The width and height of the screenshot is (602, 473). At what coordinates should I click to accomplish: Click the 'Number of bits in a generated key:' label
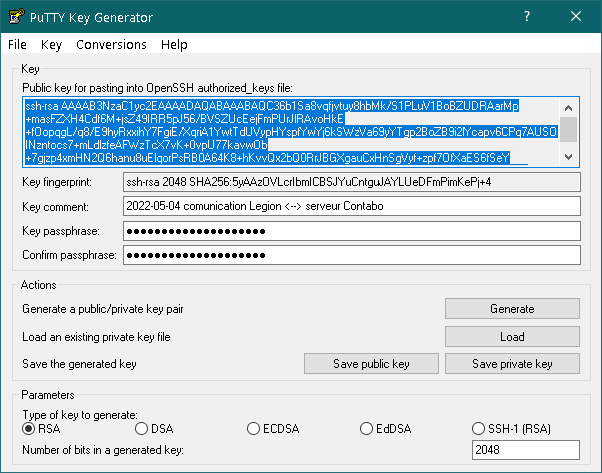tap(103, 450)
